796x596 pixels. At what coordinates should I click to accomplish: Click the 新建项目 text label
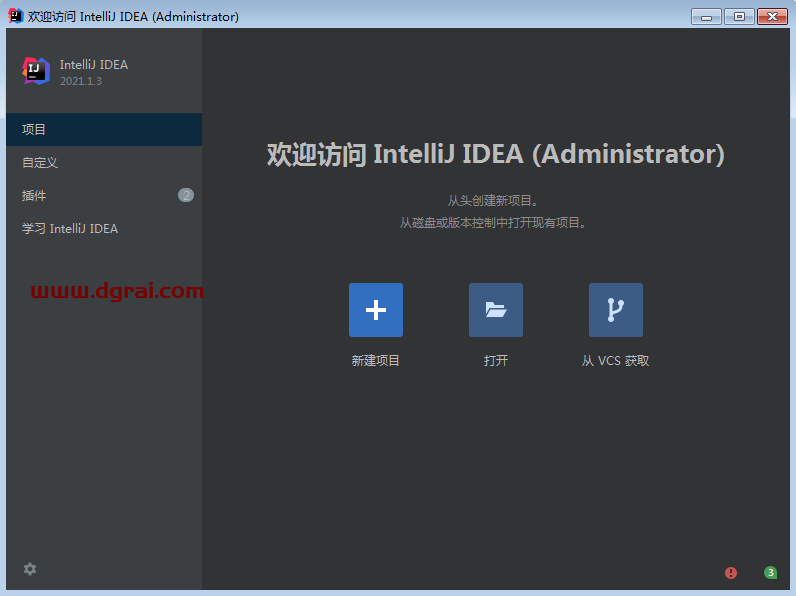tap(376, 361)
